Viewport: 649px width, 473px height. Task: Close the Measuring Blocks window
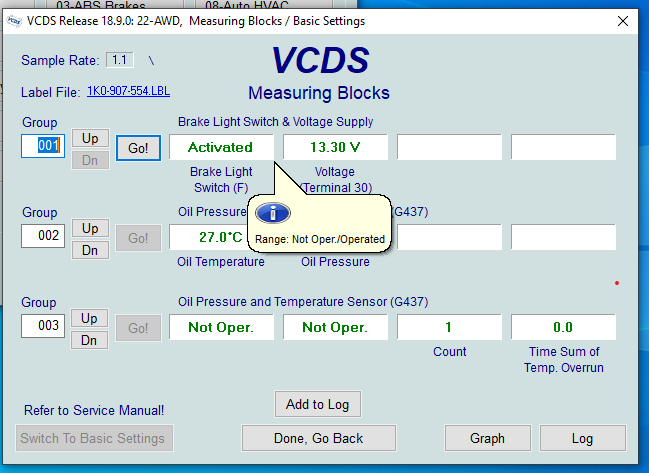pos(623,21)
